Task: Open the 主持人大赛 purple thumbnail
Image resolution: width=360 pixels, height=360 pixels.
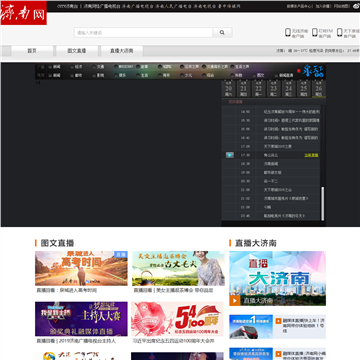Action: click(81, 319)
